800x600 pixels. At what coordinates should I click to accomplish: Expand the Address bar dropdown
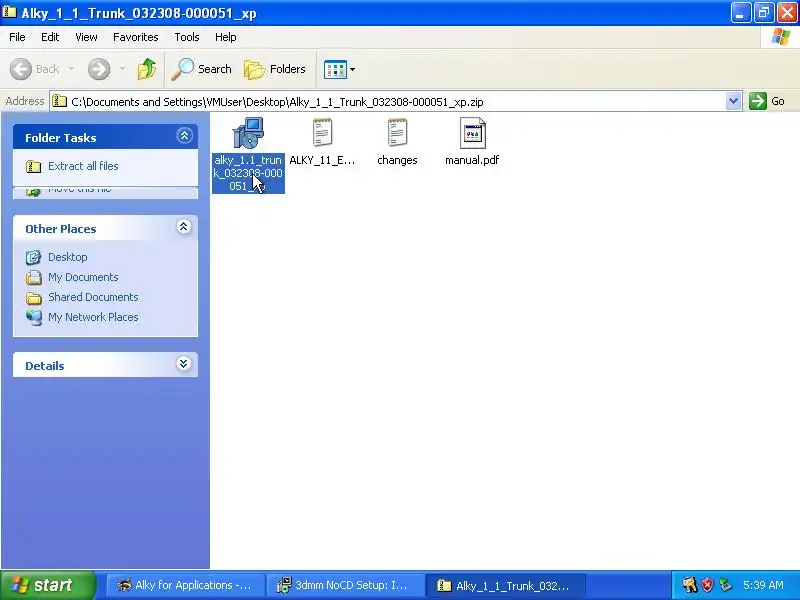click(733, 101)
